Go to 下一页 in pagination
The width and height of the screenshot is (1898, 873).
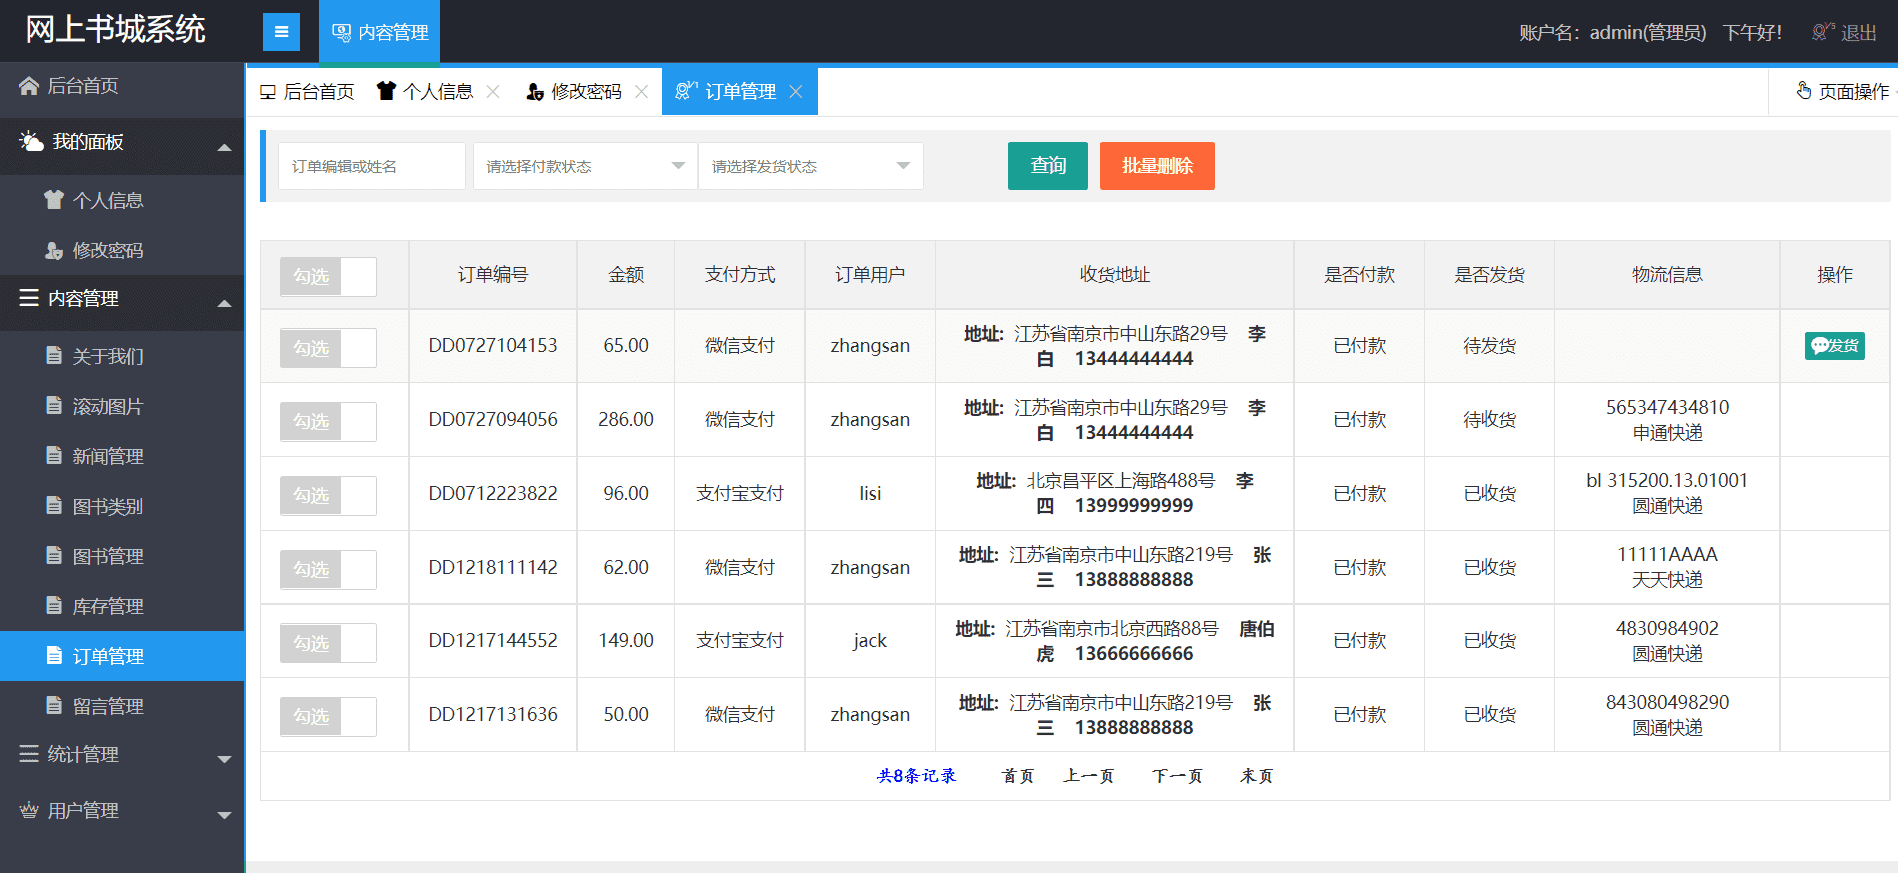pyautogui.click(x=1177, y=776)
